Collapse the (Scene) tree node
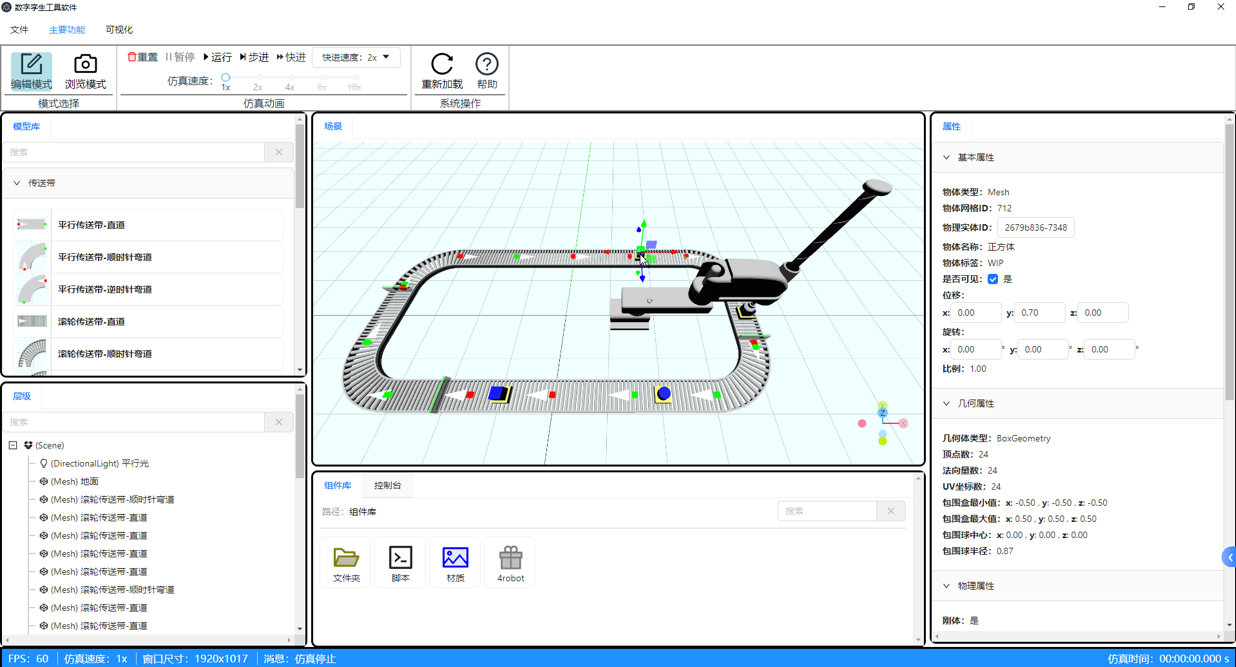This screenshot has height=667, width=1236. click(x=13, y=446)
